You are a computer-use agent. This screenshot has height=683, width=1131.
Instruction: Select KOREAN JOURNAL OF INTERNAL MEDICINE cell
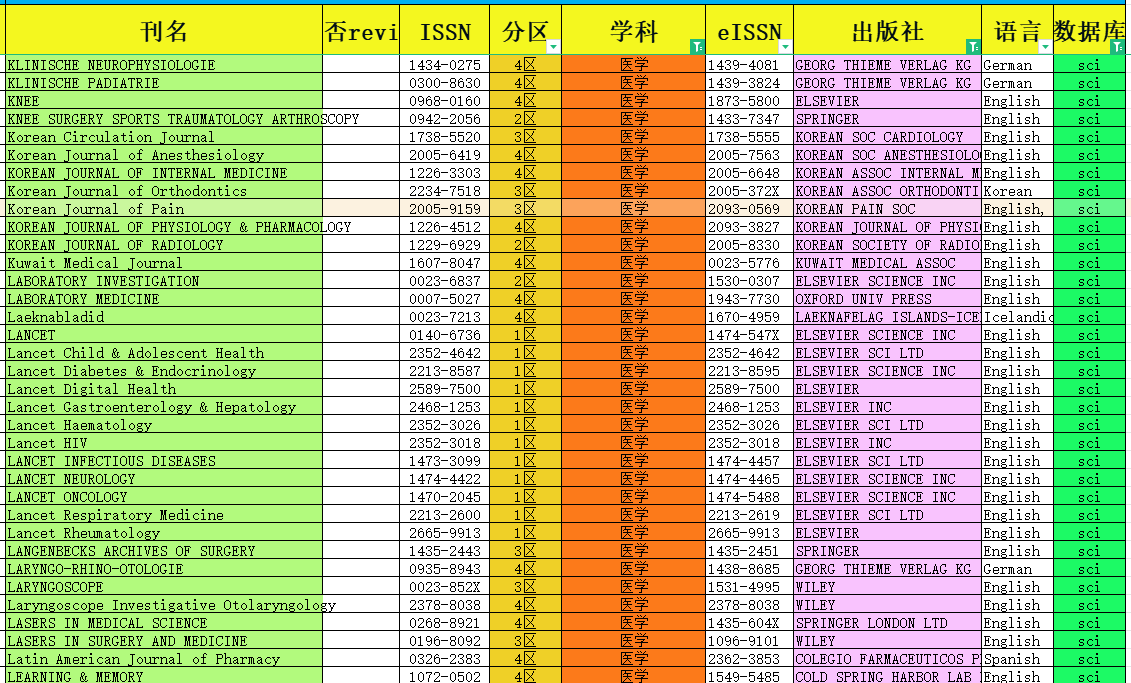click(x=164, y=173)
